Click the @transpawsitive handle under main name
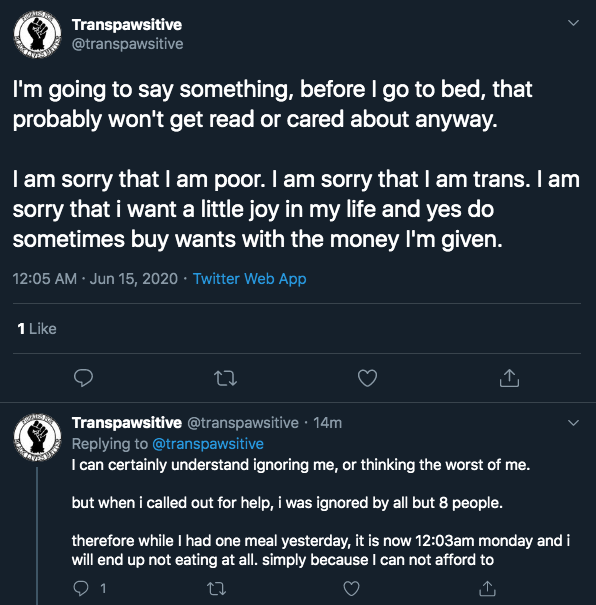 point(128,44)
